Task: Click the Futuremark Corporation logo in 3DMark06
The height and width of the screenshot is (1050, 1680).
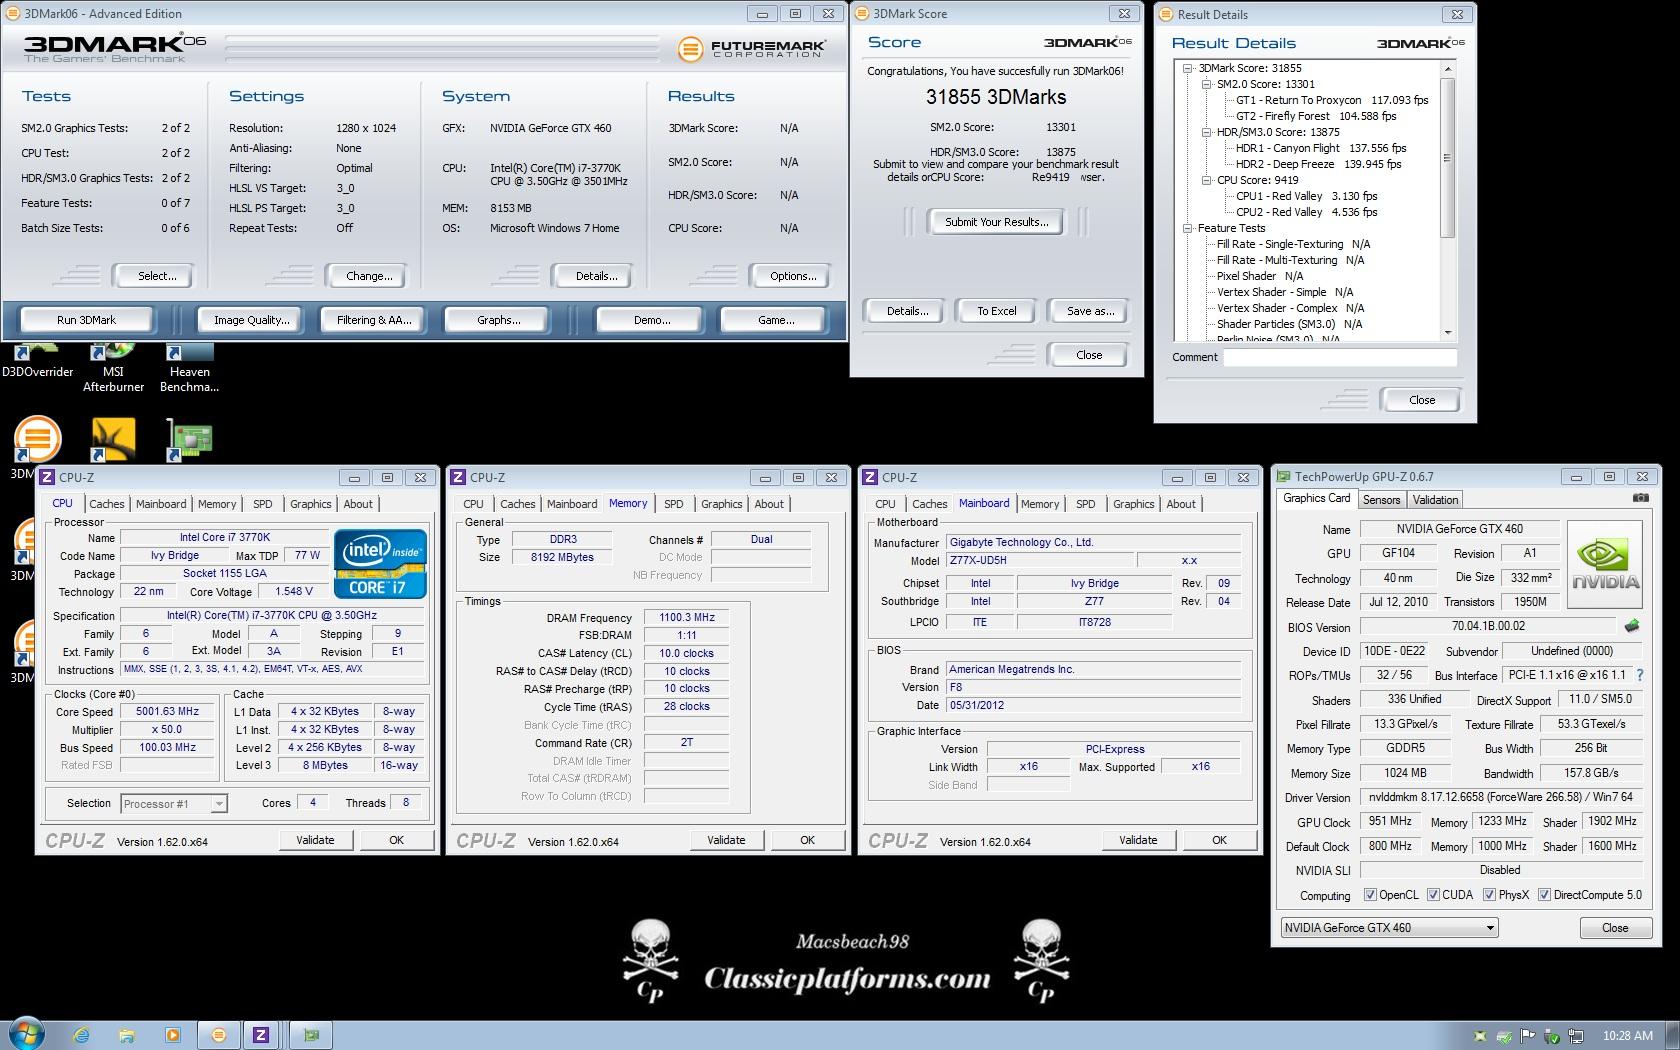Action: (x=751, y=48)
